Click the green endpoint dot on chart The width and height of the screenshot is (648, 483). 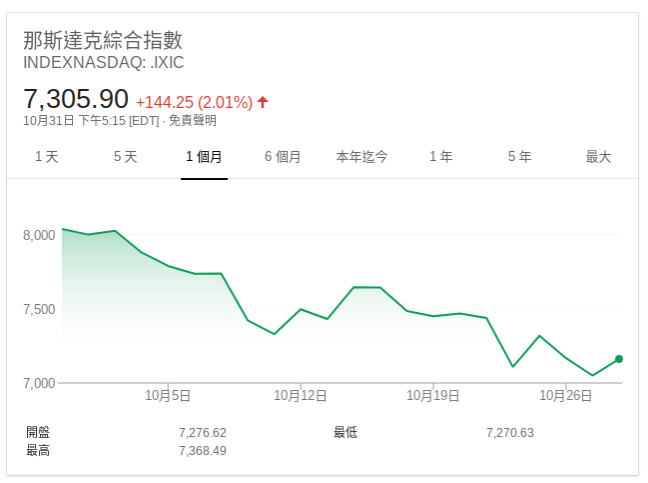(619, 359)
